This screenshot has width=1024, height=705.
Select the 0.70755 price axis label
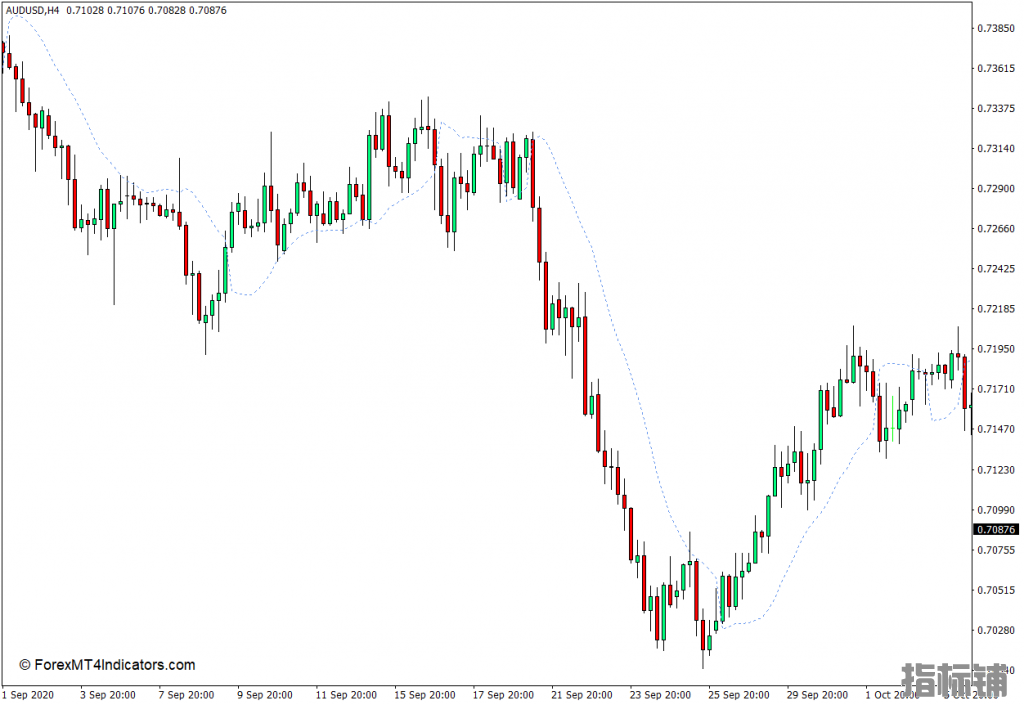point(997,550)
